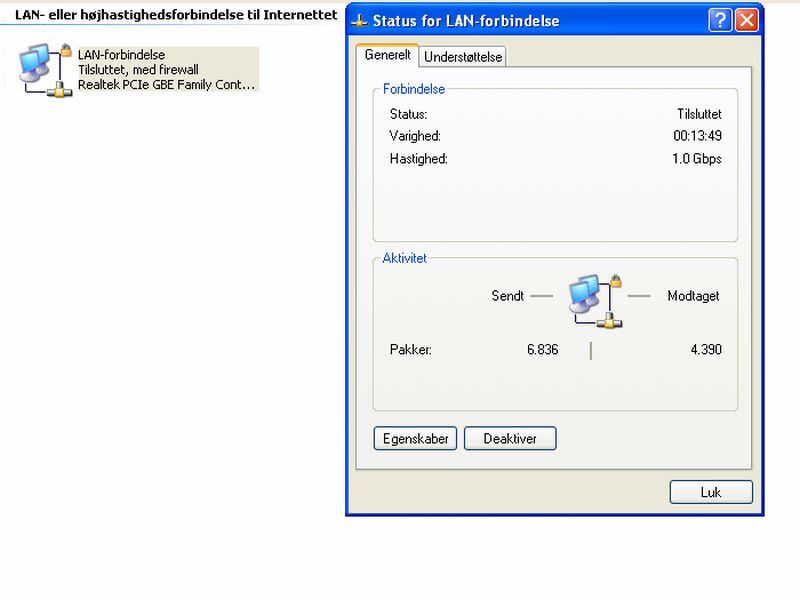The width and height of the screenshot is (800, 600).
Task: Click the speed value '1.0 Gbps'
Action: tap(696, 159)
